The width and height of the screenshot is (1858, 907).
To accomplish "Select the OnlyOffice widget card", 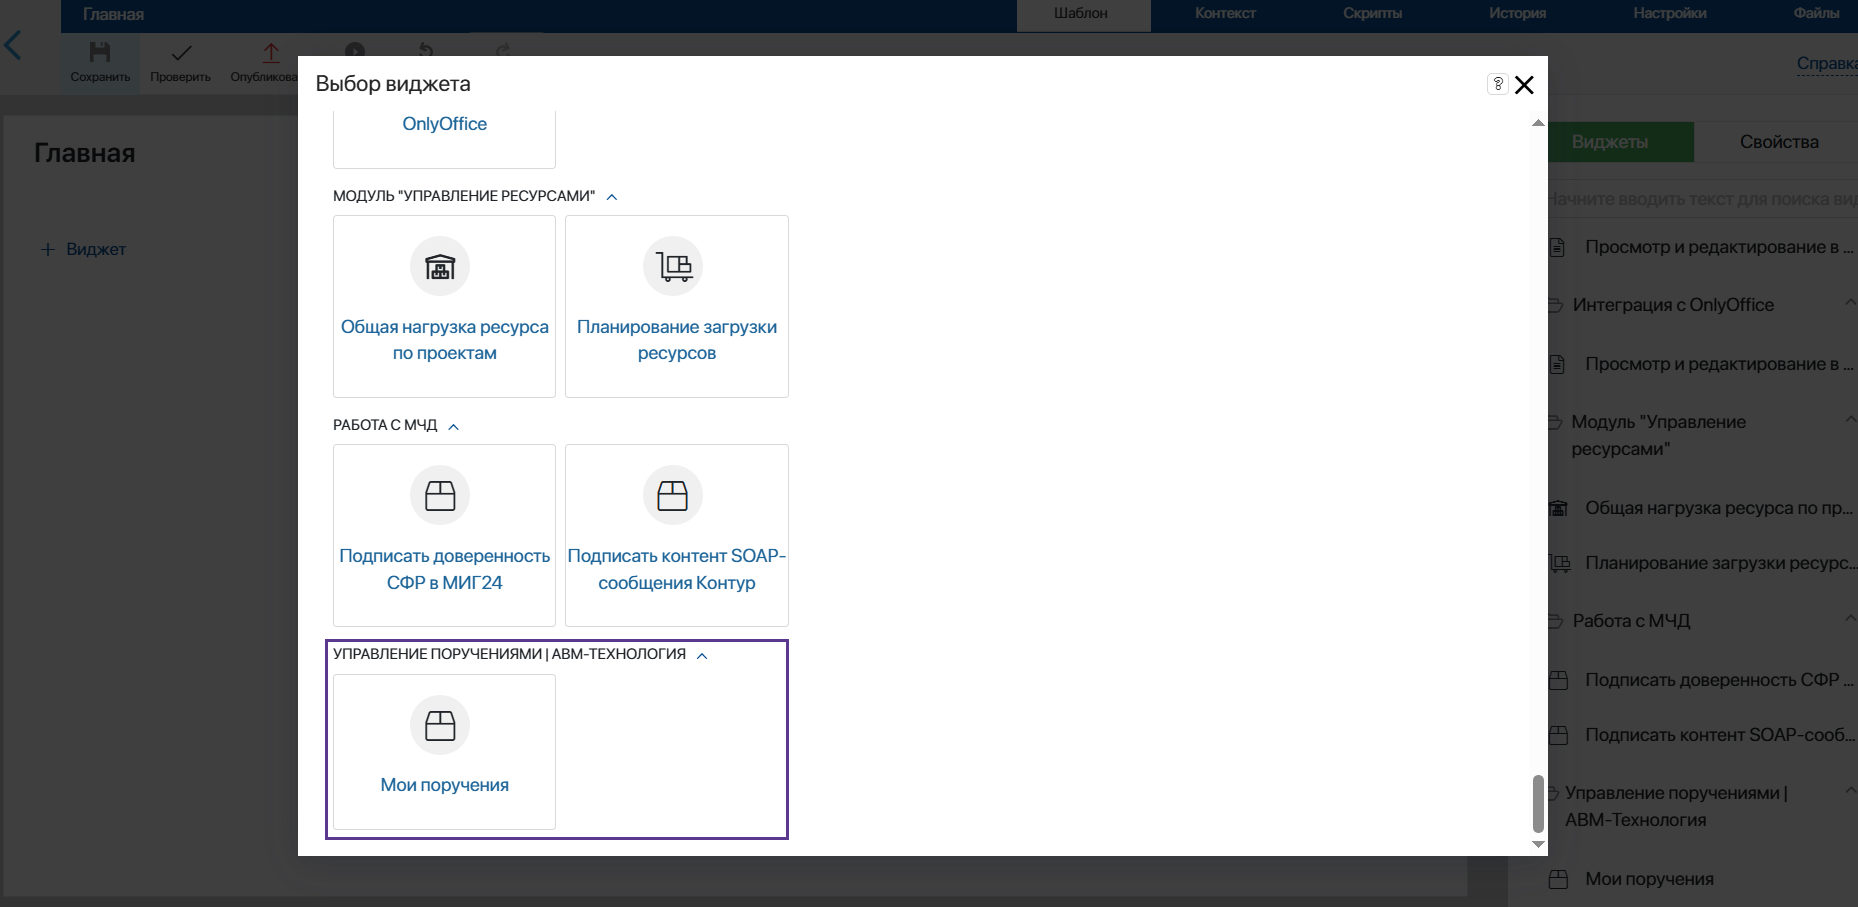I will click(x=444, y=138).
